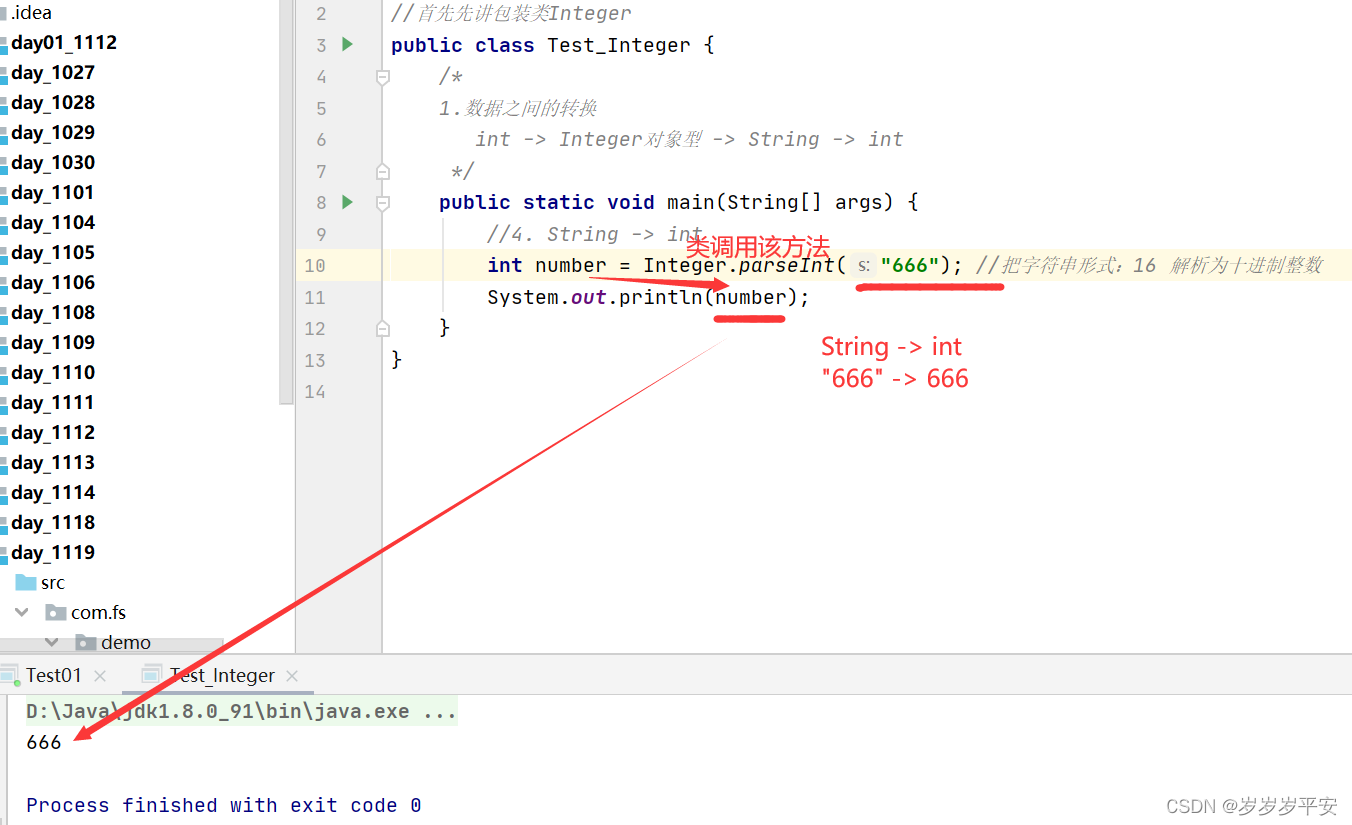Fold the comment block using line 4's fold marker
The height and width of the screenshot is (825, 1352).
[382, 75]
